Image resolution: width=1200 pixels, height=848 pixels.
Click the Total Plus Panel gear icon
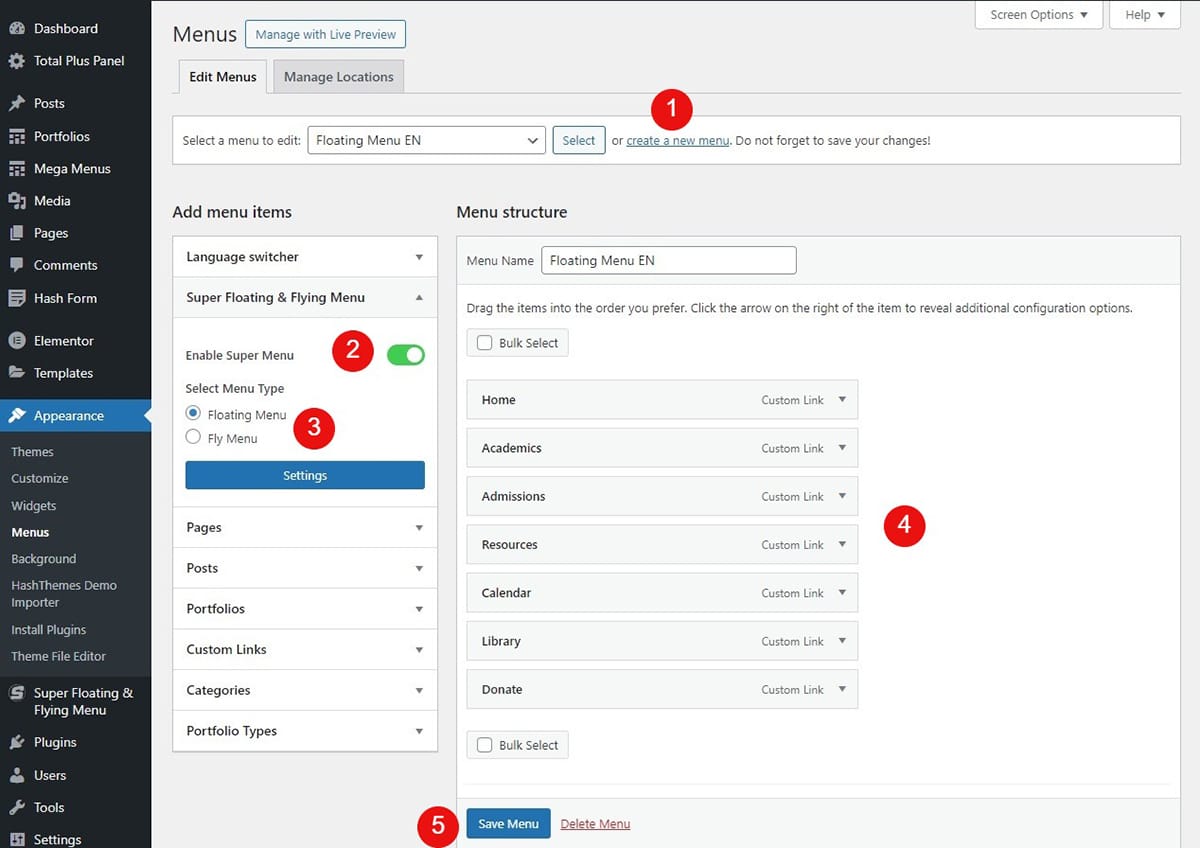pos(17,61)
